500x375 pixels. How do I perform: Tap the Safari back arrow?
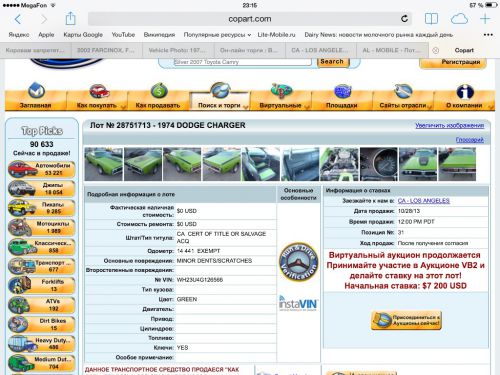point(18,19)
